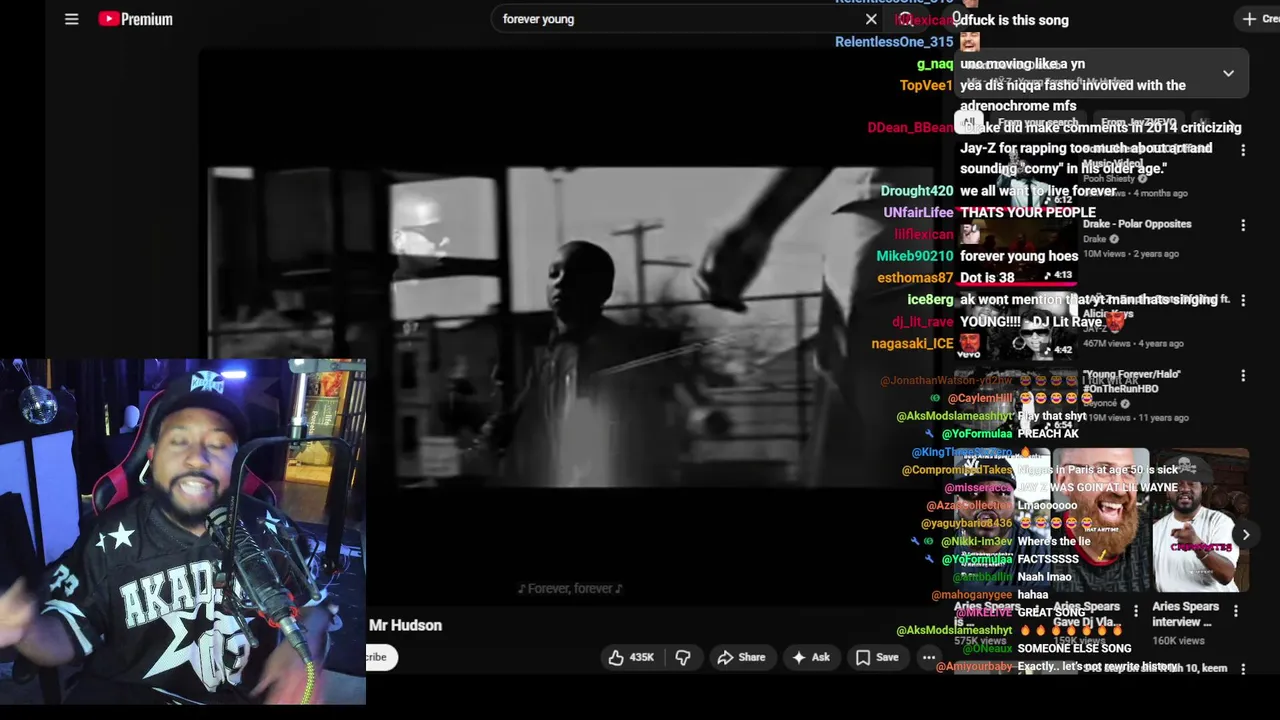Click the Pooh Shiesty channel name
The height and width of the screenshot is (720, 1280).
coord(1110,179)
